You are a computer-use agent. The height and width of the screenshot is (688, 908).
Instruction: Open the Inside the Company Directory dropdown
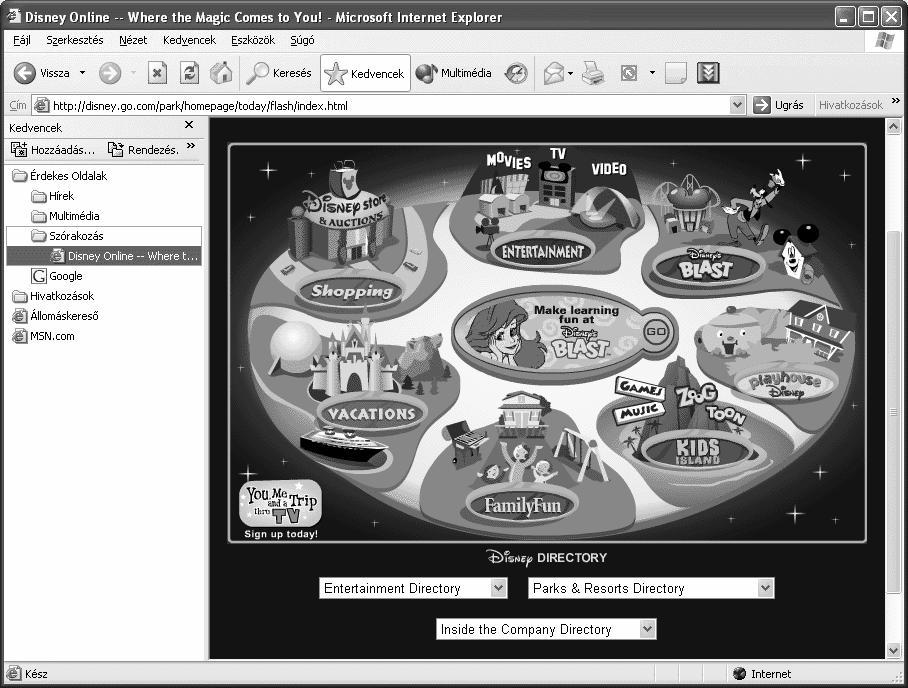click(546, 629)
